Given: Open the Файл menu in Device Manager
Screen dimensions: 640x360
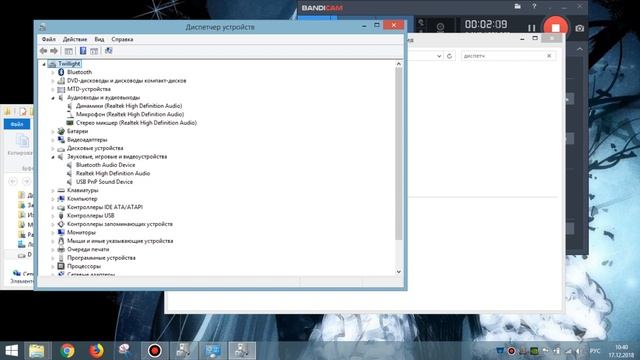Looking at the screenshot, I should 49,39.
